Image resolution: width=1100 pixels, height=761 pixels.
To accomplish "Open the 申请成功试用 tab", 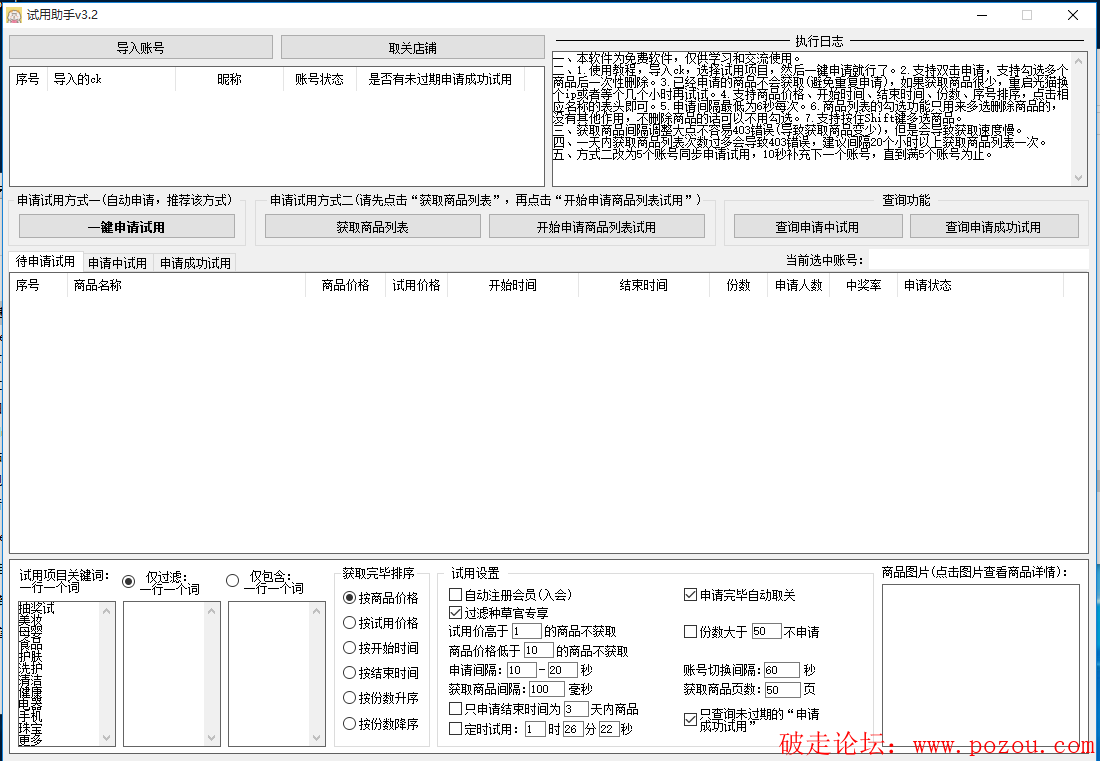I will (195, 263).
